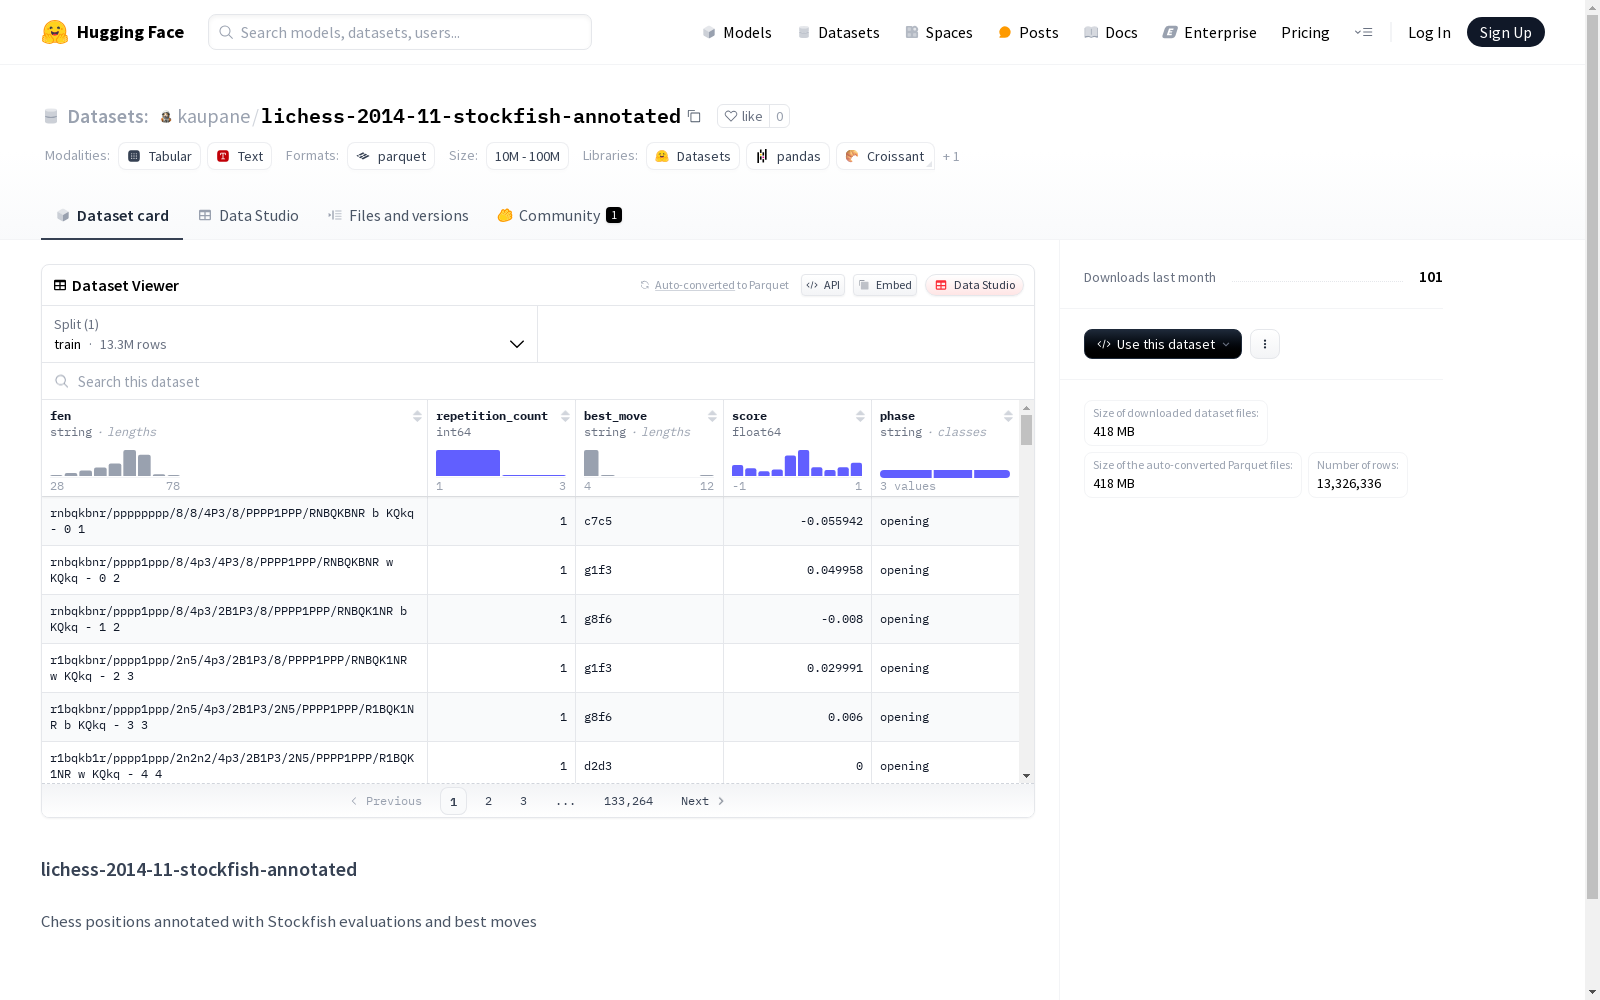Go to page 2 of dataset
Screen dimensions: 1600x1000
tap(488, 801)
